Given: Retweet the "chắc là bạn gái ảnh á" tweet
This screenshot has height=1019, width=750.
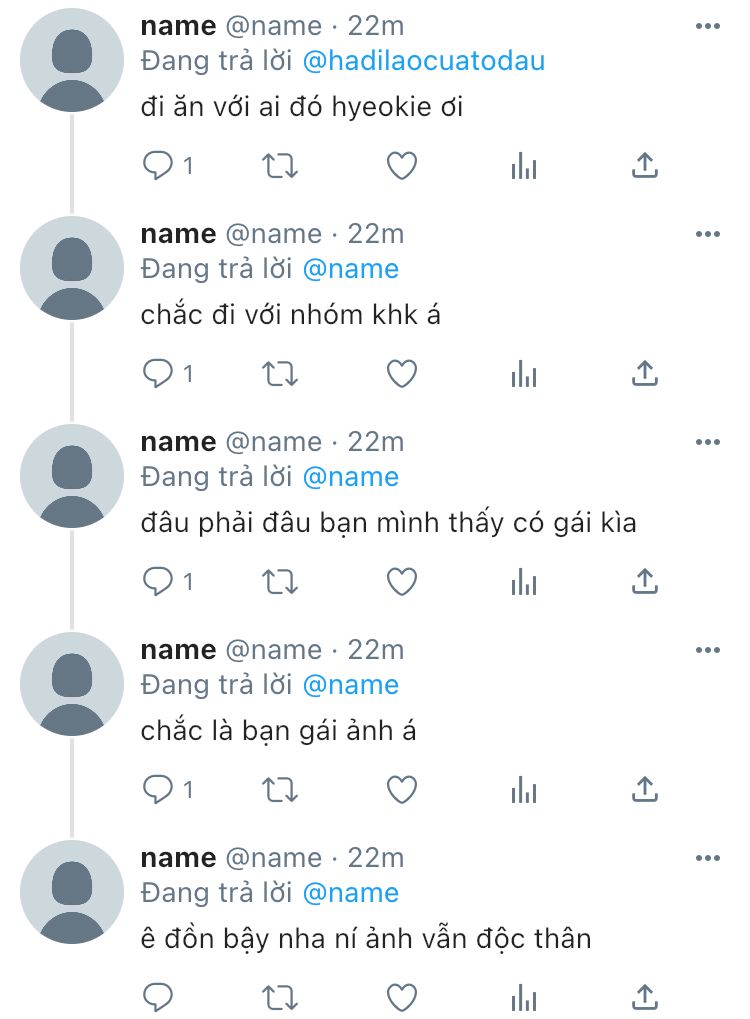Looking at the screenshot, I should pyautogui.click(x=280, y=790).
